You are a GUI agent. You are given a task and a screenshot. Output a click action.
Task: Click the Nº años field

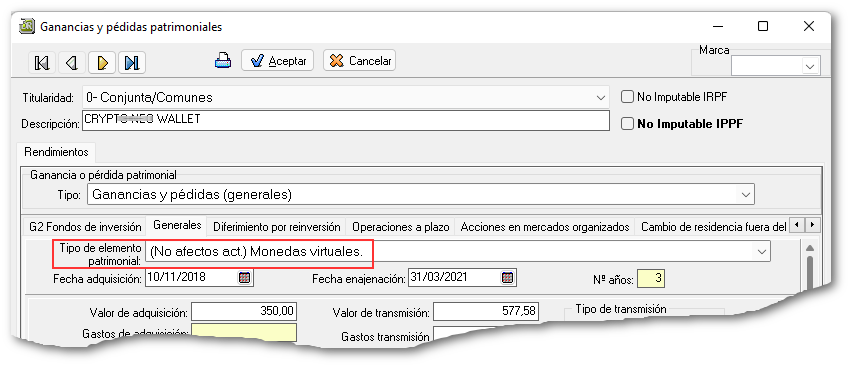coord(651,279)
